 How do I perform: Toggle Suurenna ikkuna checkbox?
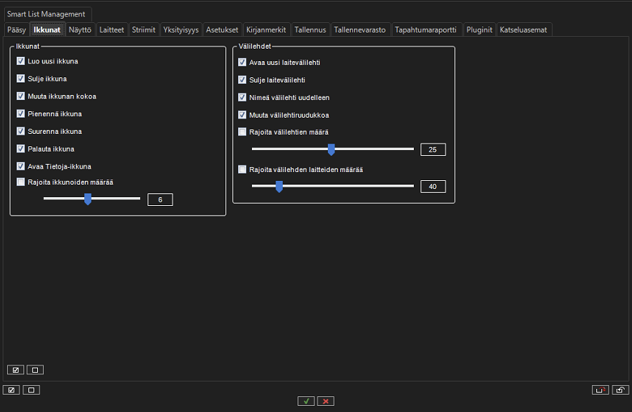pyautogui.click(x=21, y=131)
